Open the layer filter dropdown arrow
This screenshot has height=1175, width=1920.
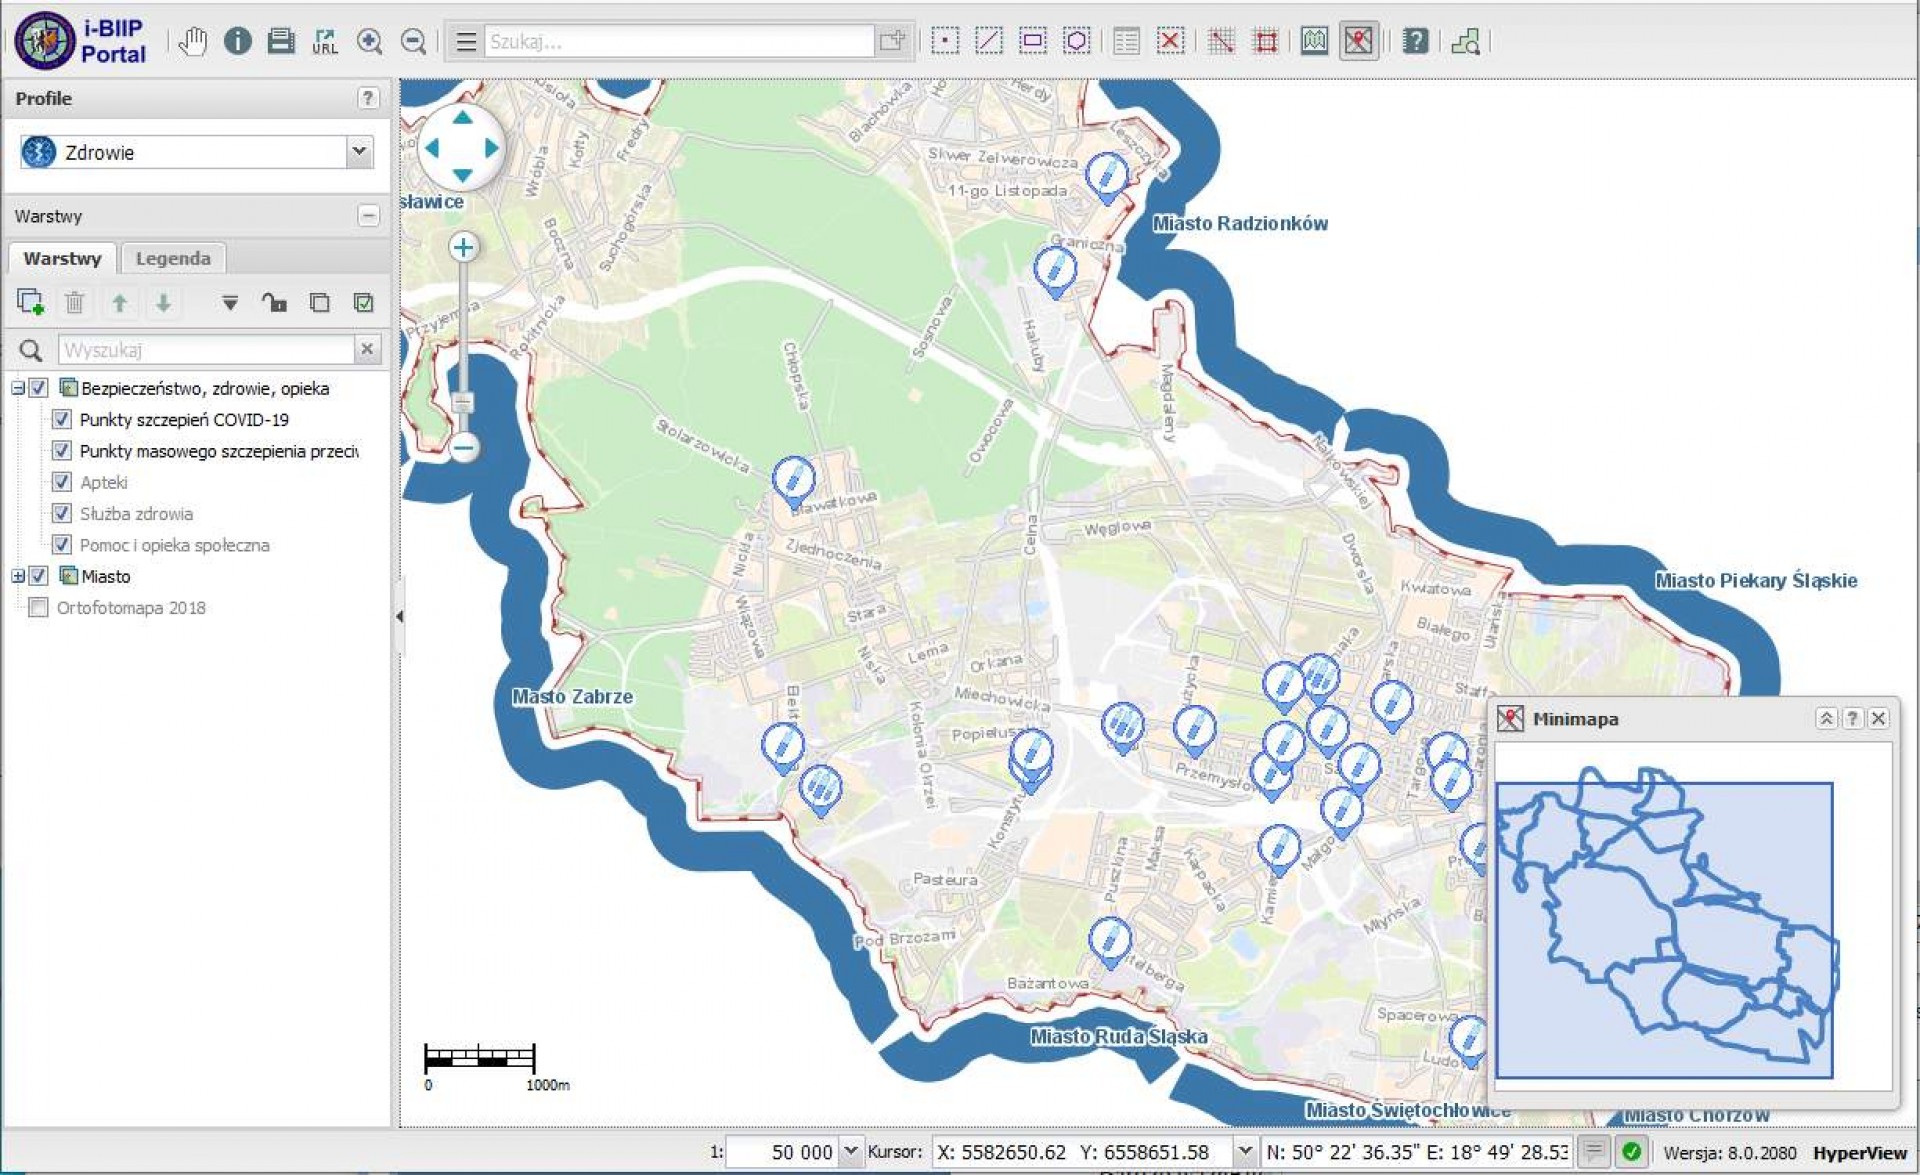pyautogui.click(x=230, y=303)
